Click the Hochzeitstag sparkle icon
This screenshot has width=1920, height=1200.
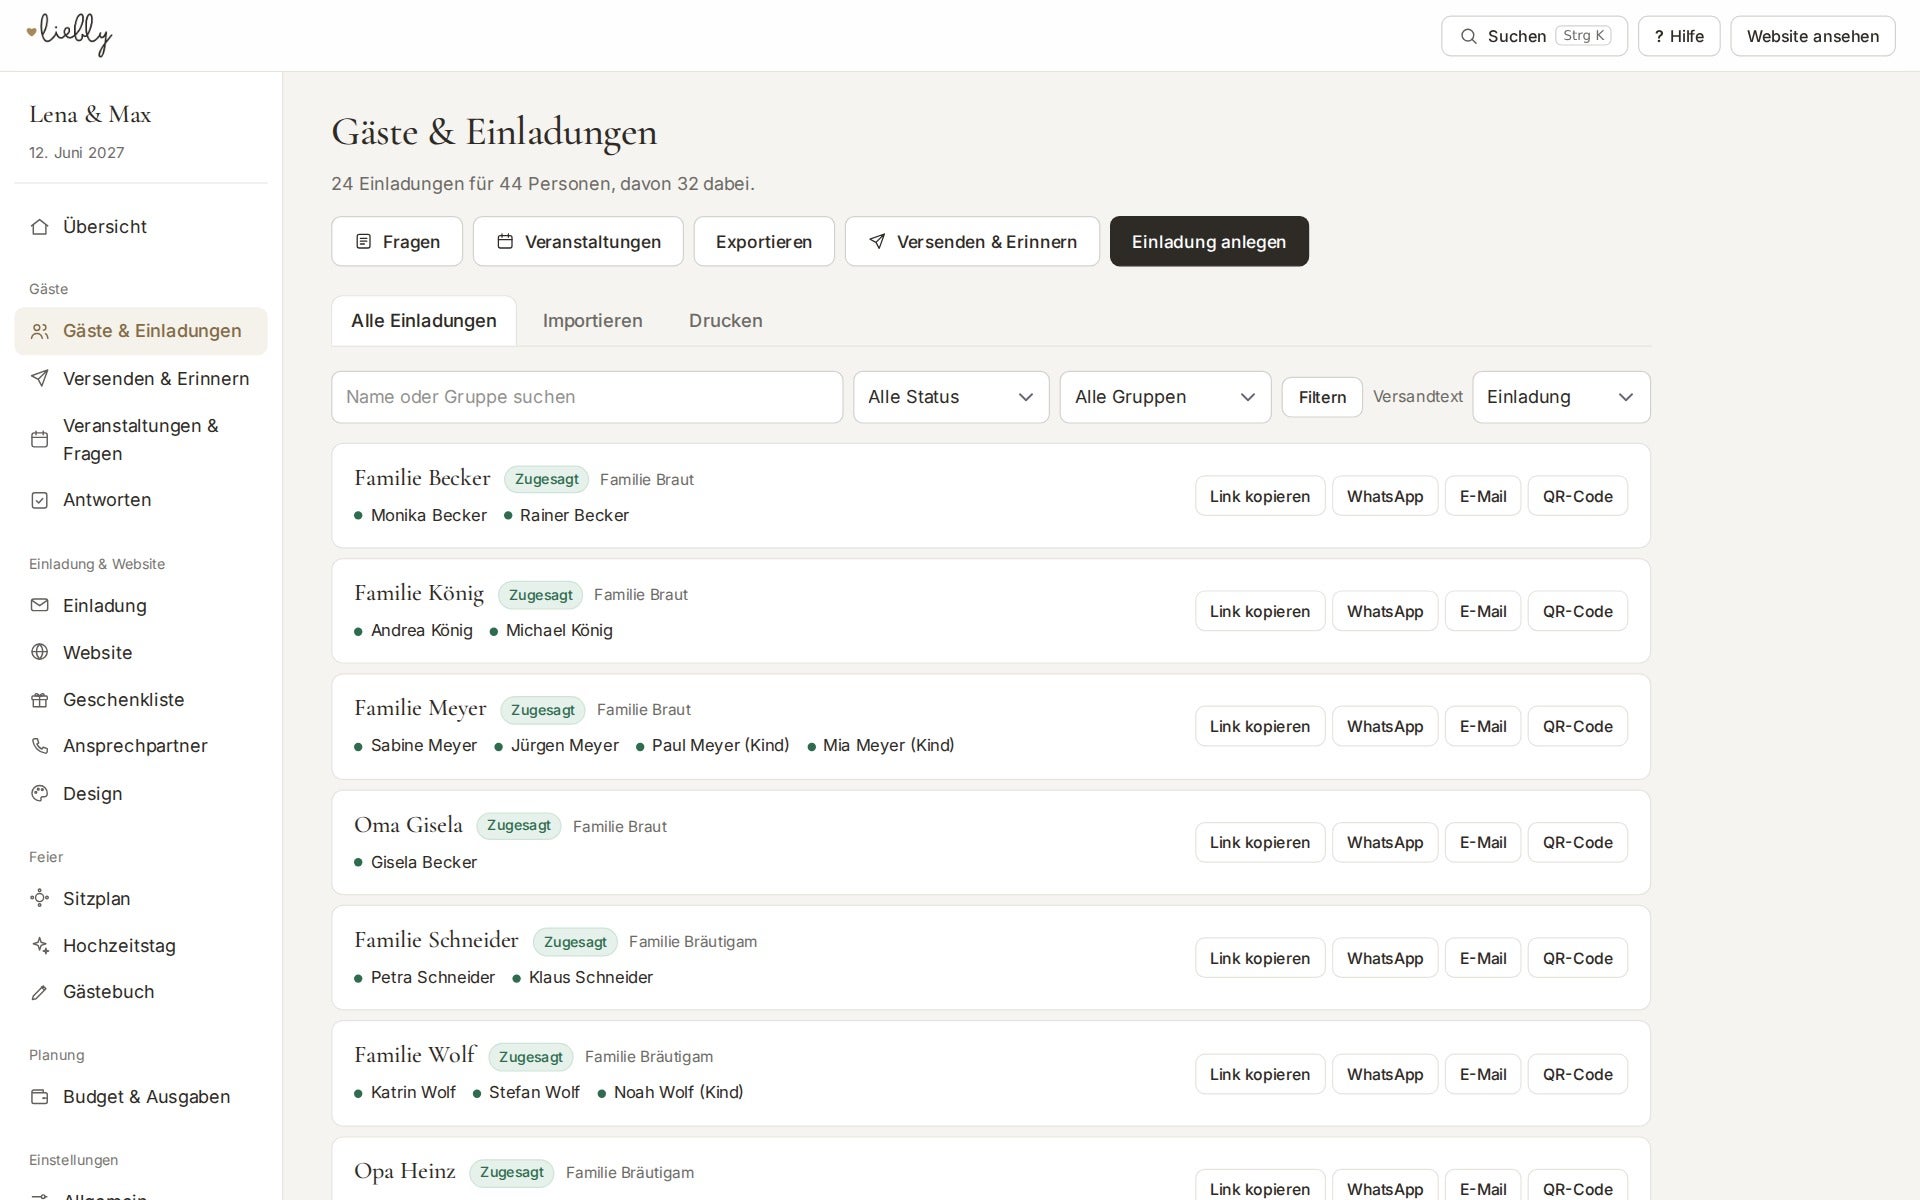pos(40,945)
